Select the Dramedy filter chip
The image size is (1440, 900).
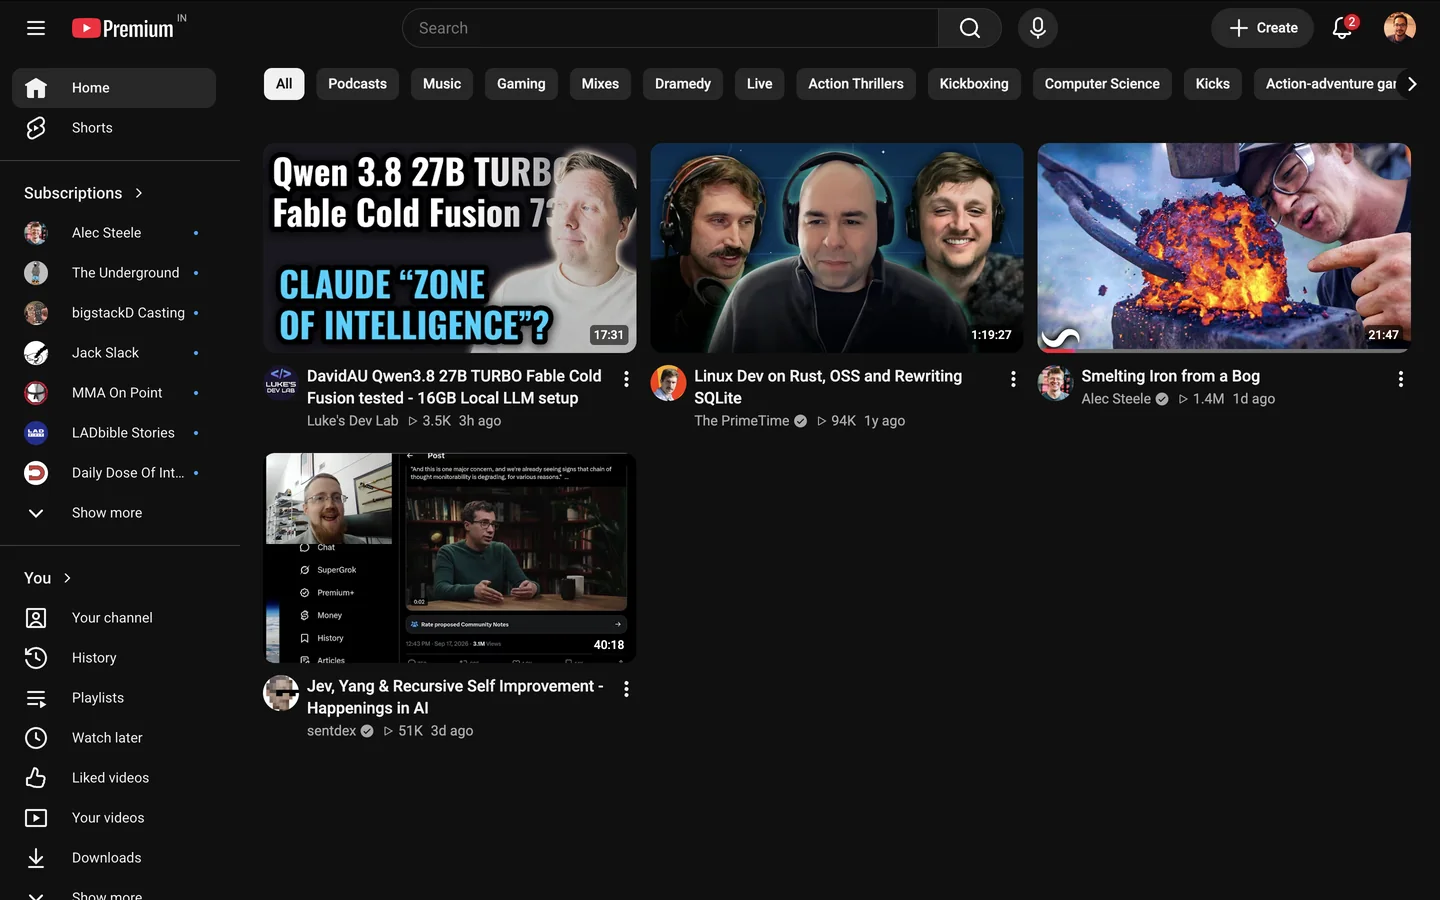coord(683,84)
